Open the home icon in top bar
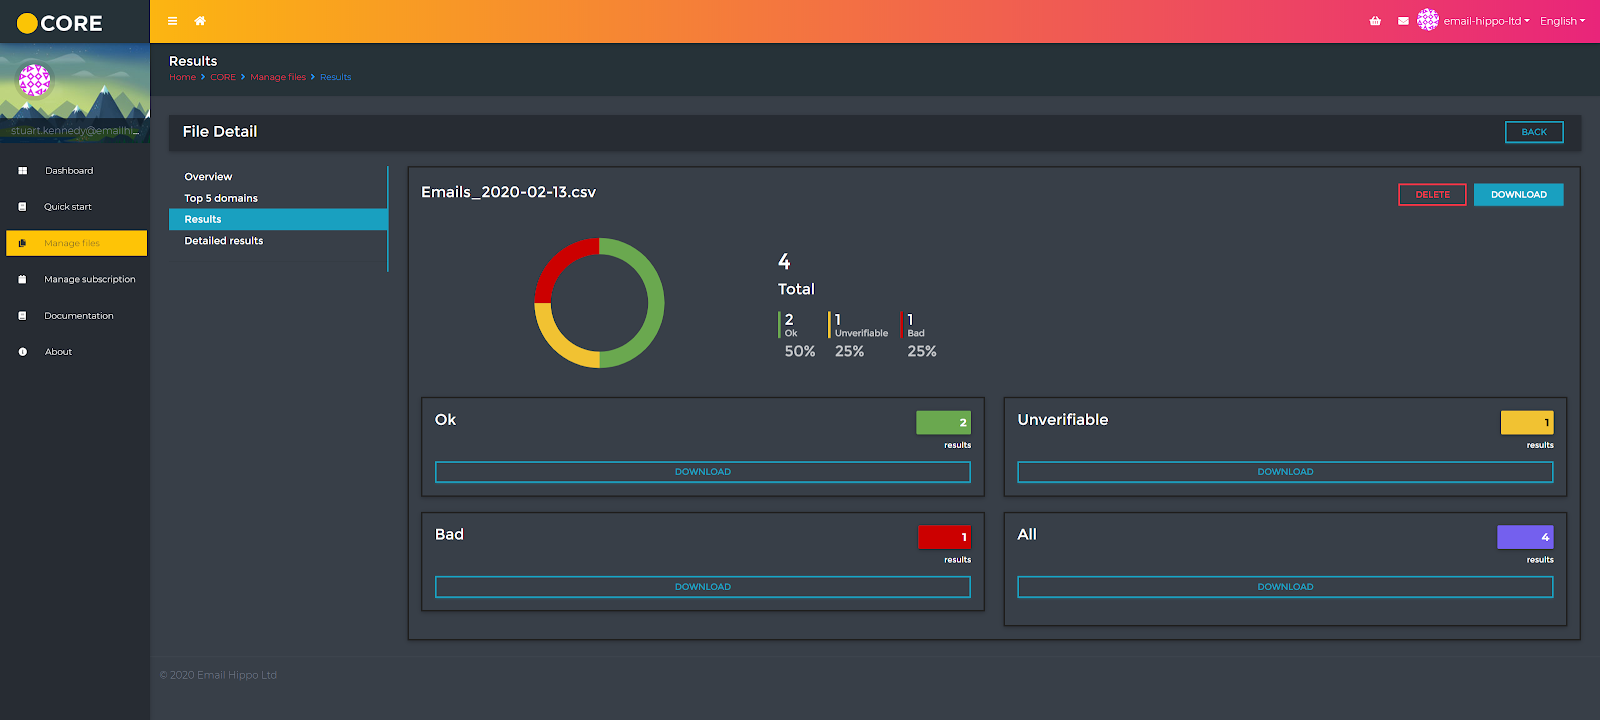Screen dimensions: 1600x720 [x=200, y=21]
